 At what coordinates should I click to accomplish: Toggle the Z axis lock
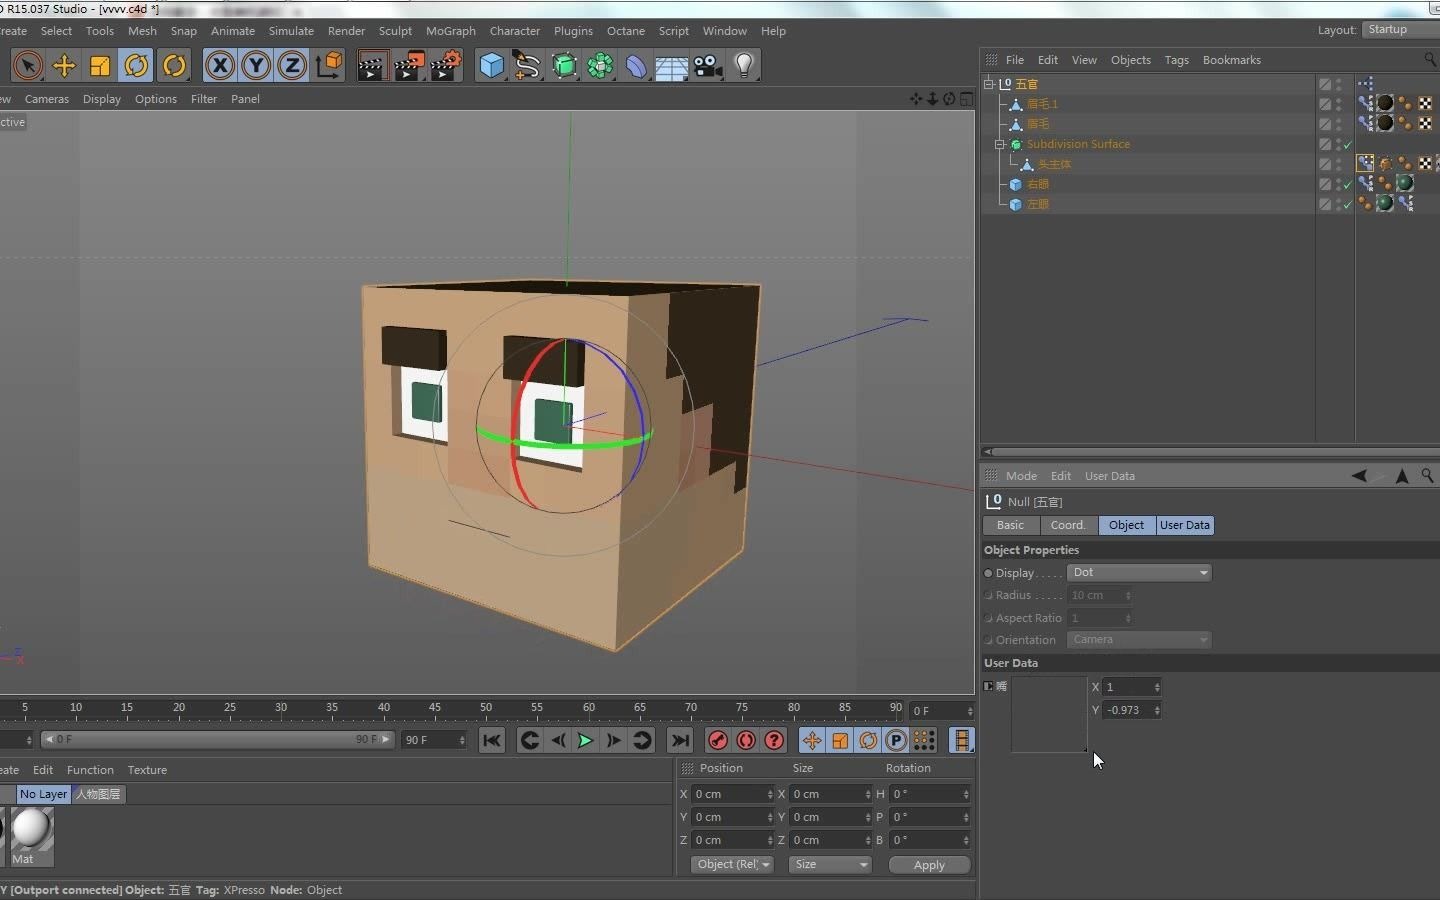(x=292, y=66)
